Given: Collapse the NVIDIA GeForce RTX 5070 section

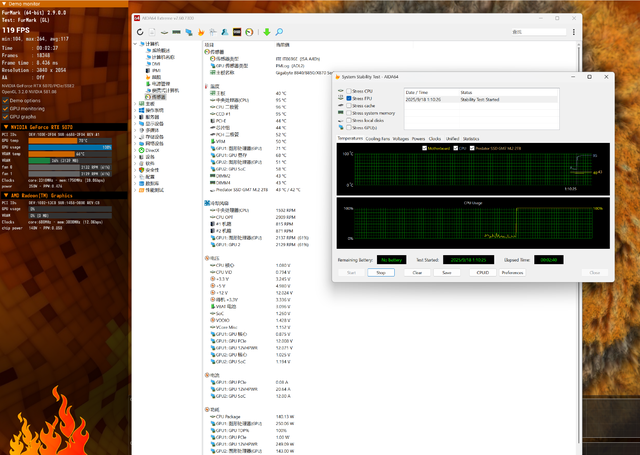Looking at the screenshot, I should (4, 128).
